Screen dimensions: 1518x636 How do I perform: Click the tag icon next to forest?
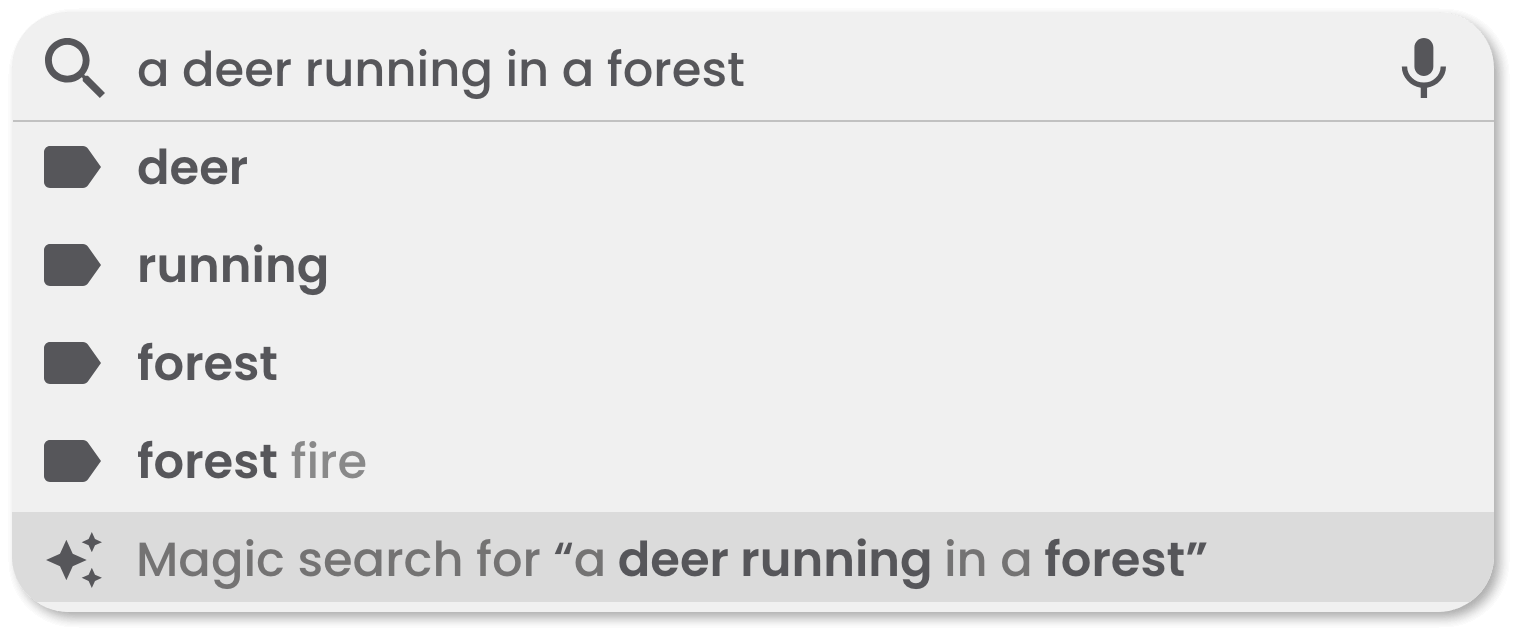pyautogui.click(x=72, y=363)
